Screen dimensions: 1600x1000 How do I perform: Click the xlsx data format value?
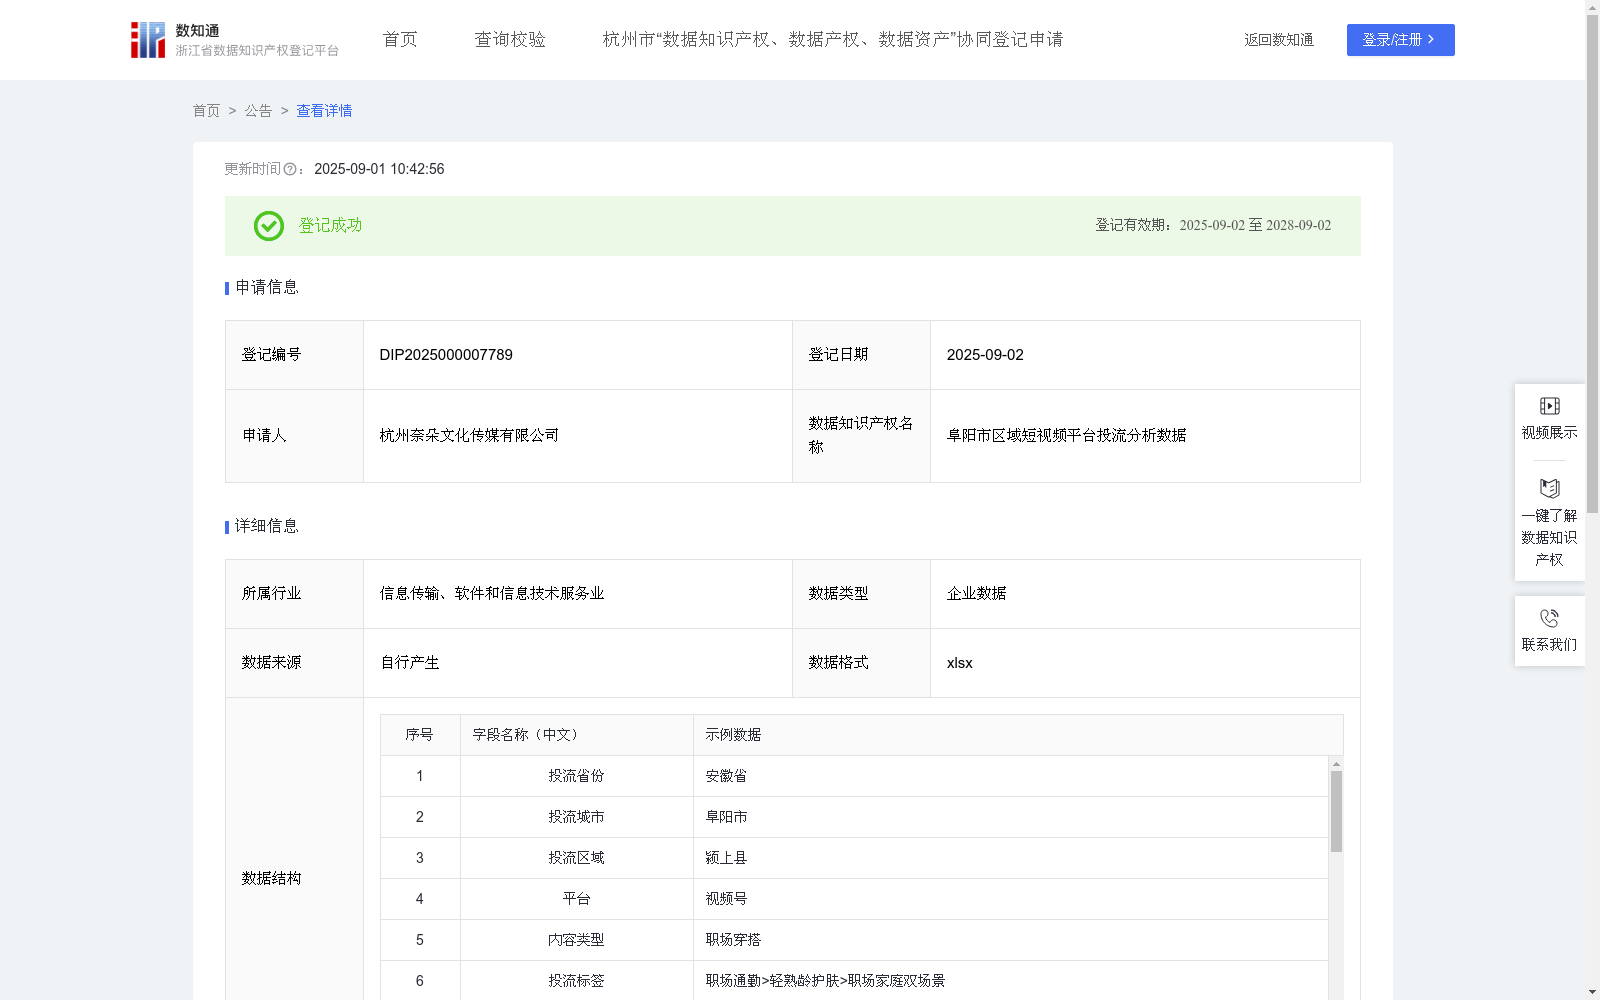point(959,663)
